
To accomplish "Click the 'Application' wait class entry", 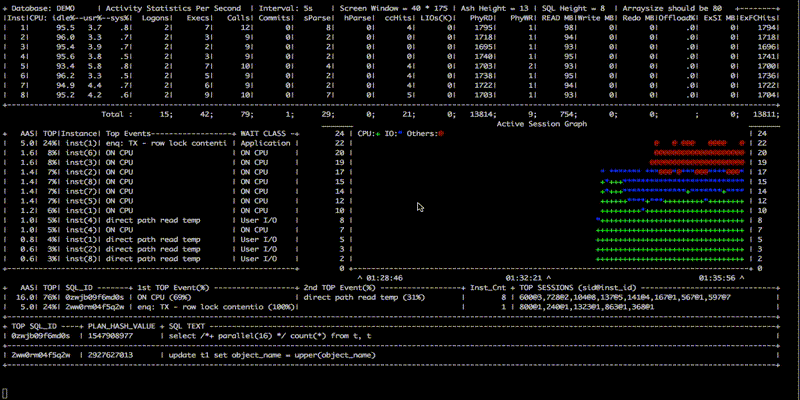I will [265, 143].
